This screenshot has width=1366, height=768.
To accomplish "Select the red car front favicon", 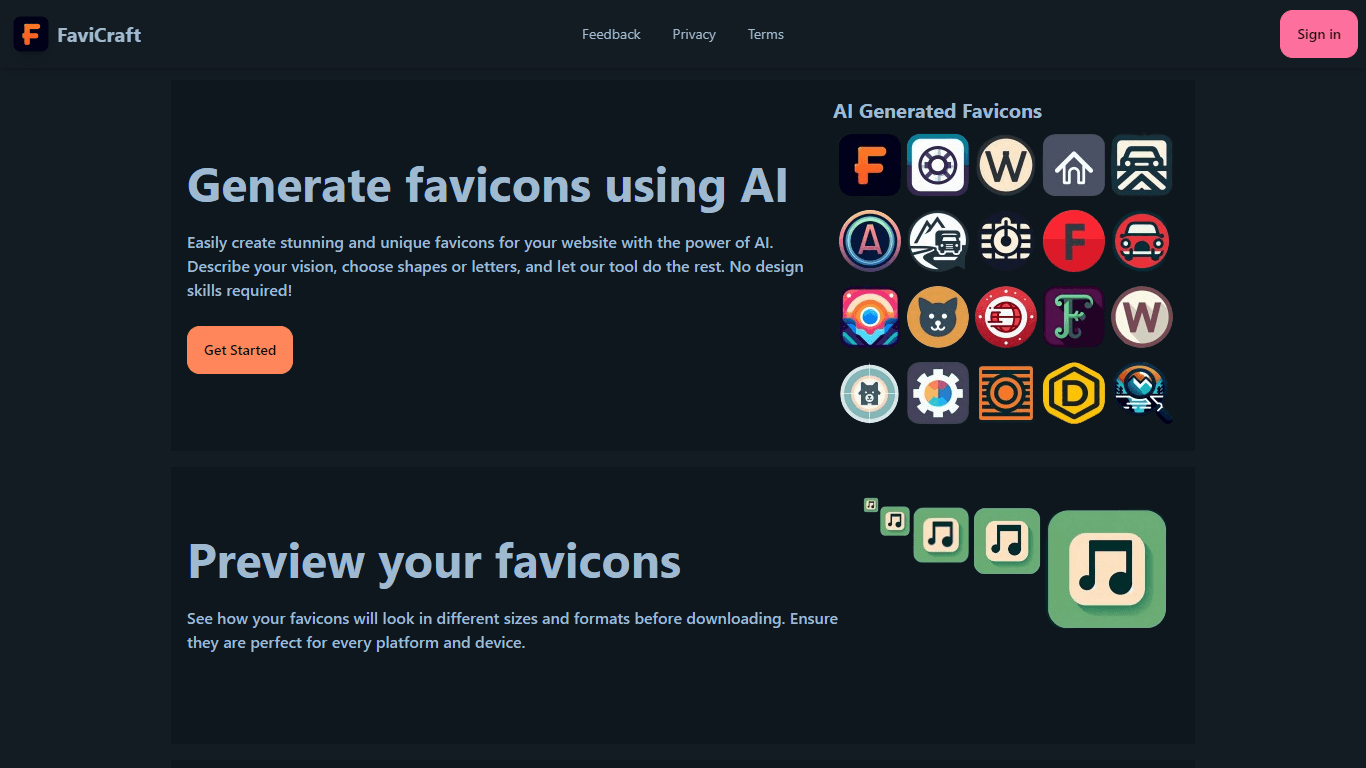I will click(x=1142, y=241).
